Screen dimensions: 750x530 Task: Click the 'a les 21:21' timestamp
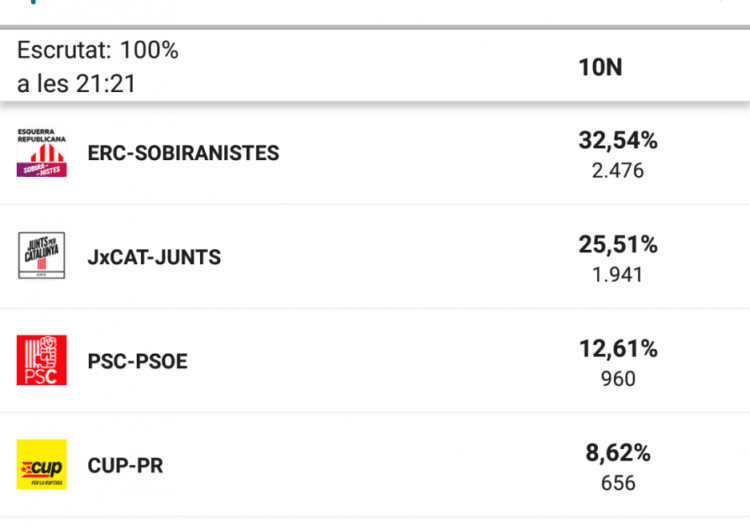click(76, 84)
